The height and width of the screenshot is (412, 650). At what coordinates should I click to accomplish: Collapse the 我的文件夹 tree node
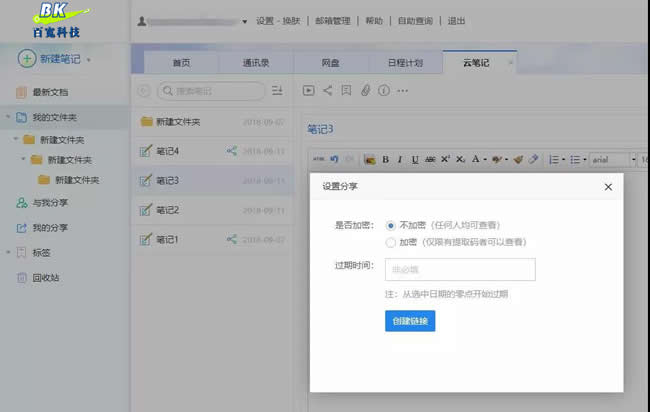[x=8, y=117]
